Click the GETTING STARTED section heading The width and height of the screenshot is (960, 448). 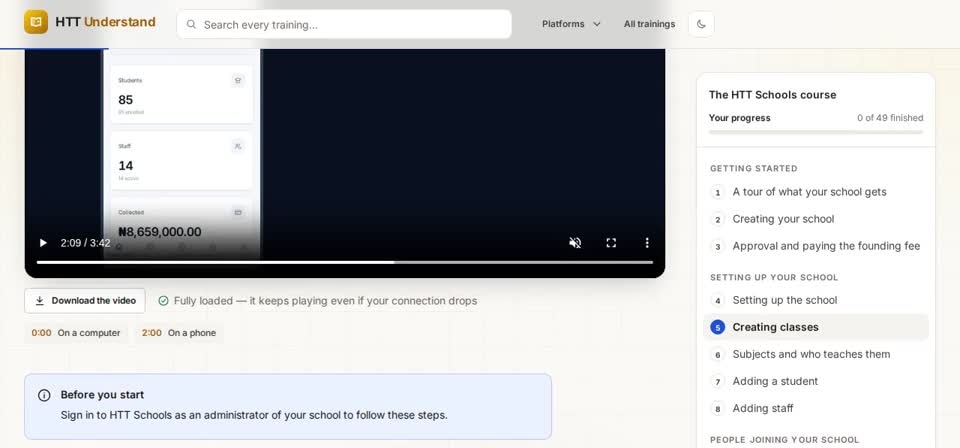753,168
